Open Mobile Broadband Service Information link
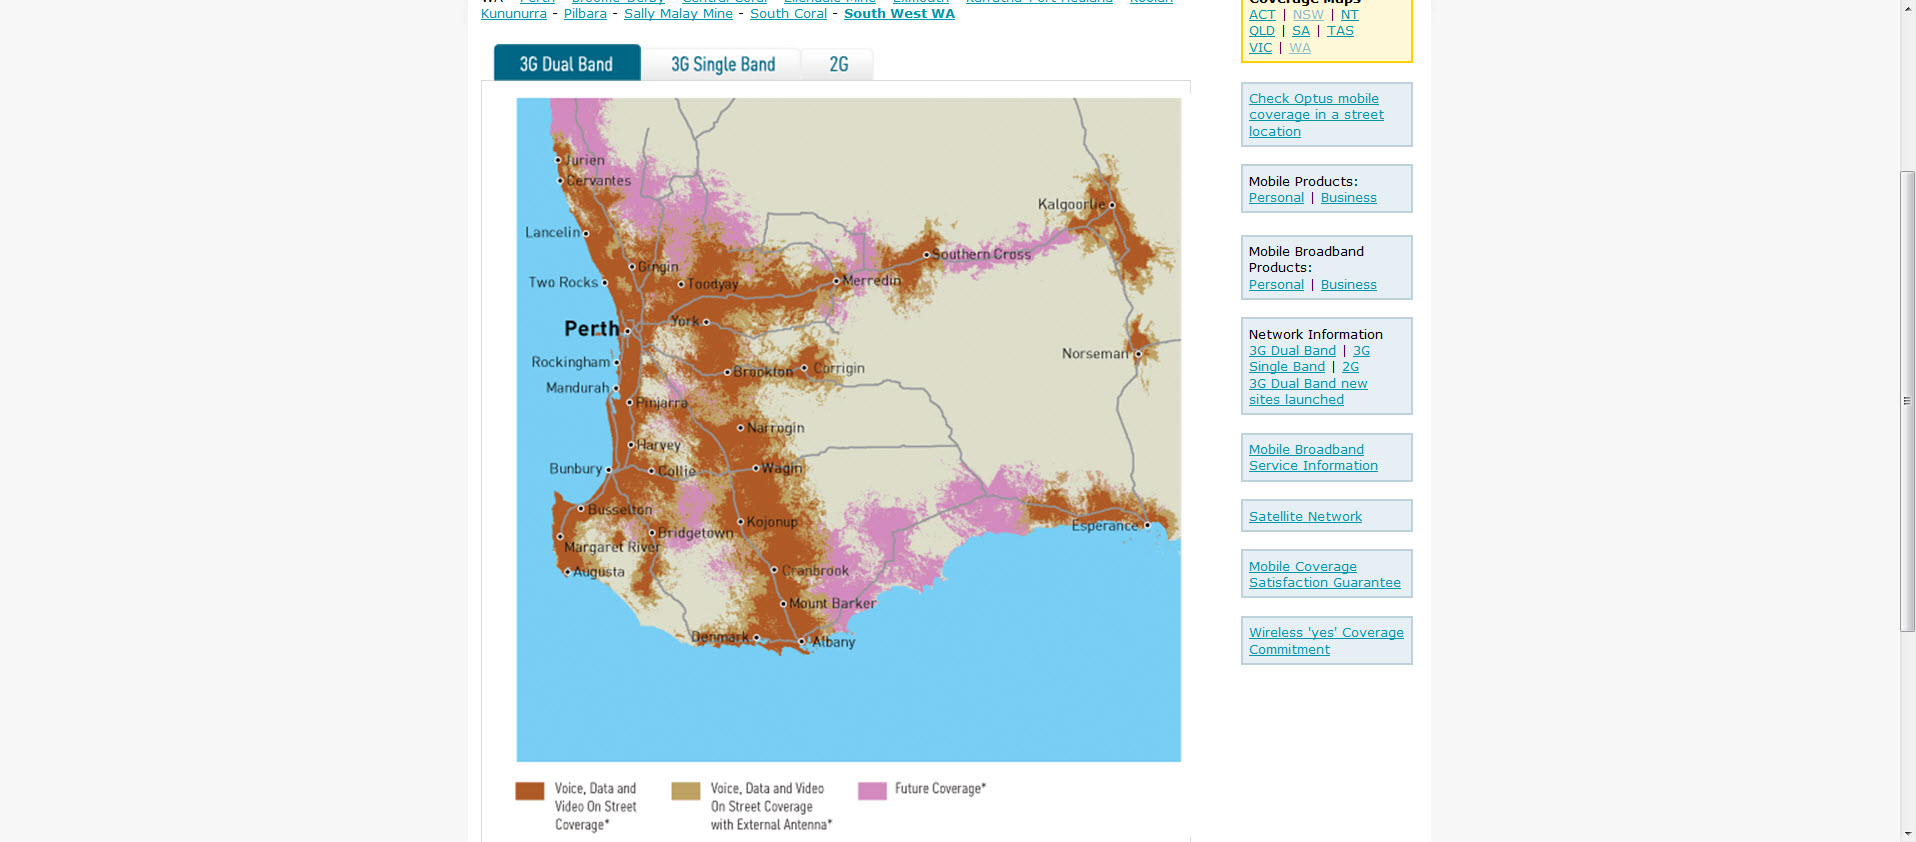1916x842 pixels. pos(1312,458)
